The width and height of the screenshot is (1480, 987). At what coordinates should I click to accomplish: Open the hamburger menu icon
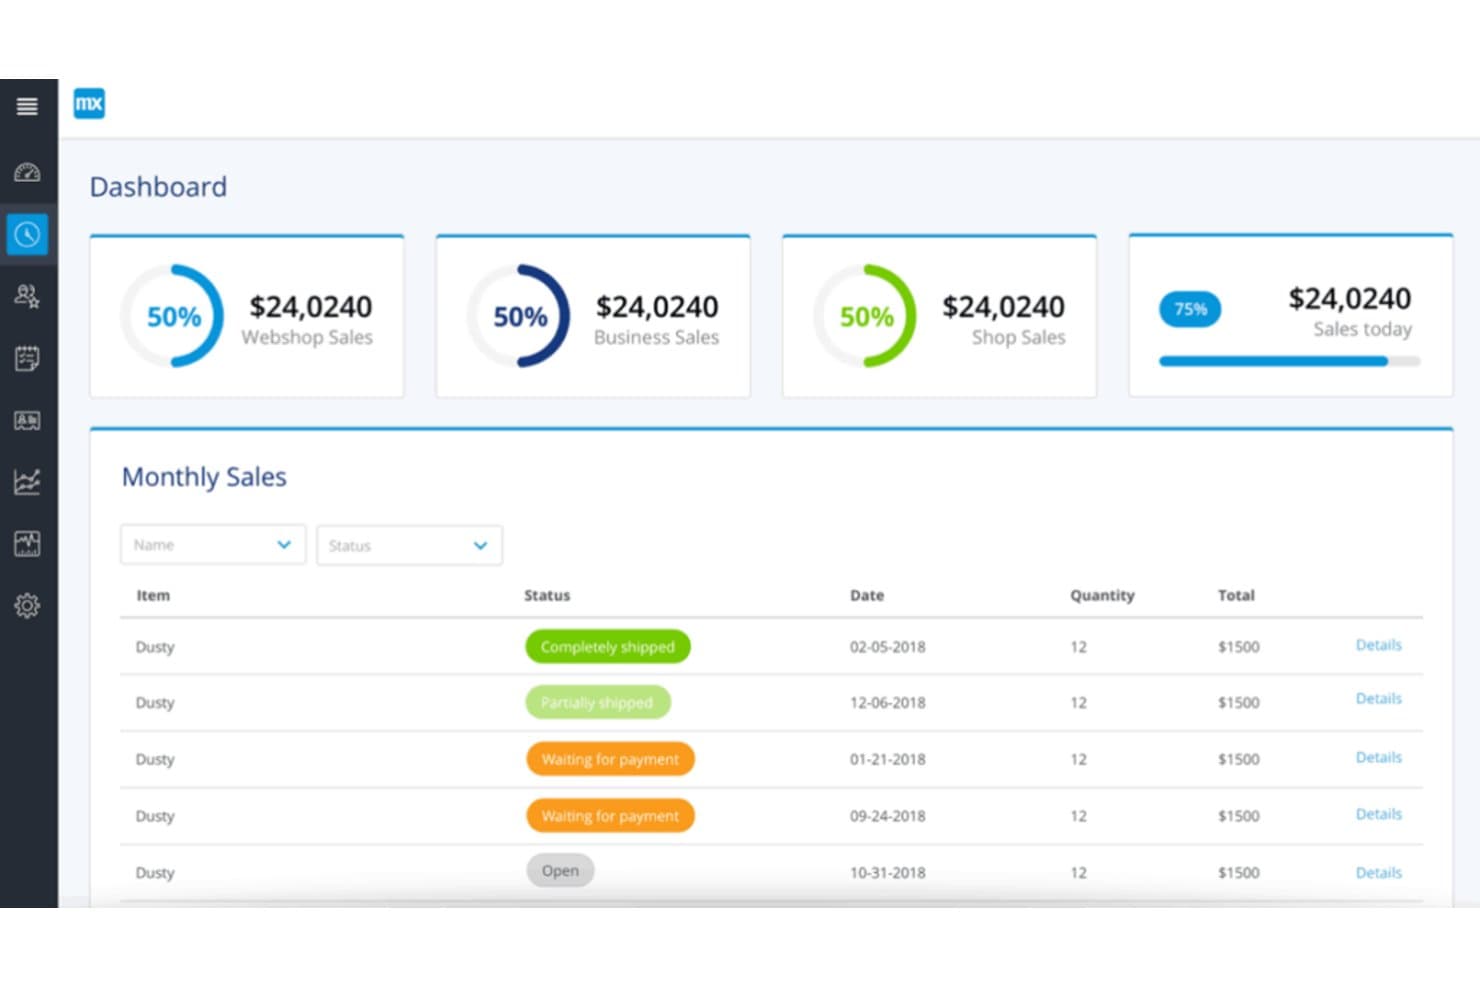[x=27, y=106]
